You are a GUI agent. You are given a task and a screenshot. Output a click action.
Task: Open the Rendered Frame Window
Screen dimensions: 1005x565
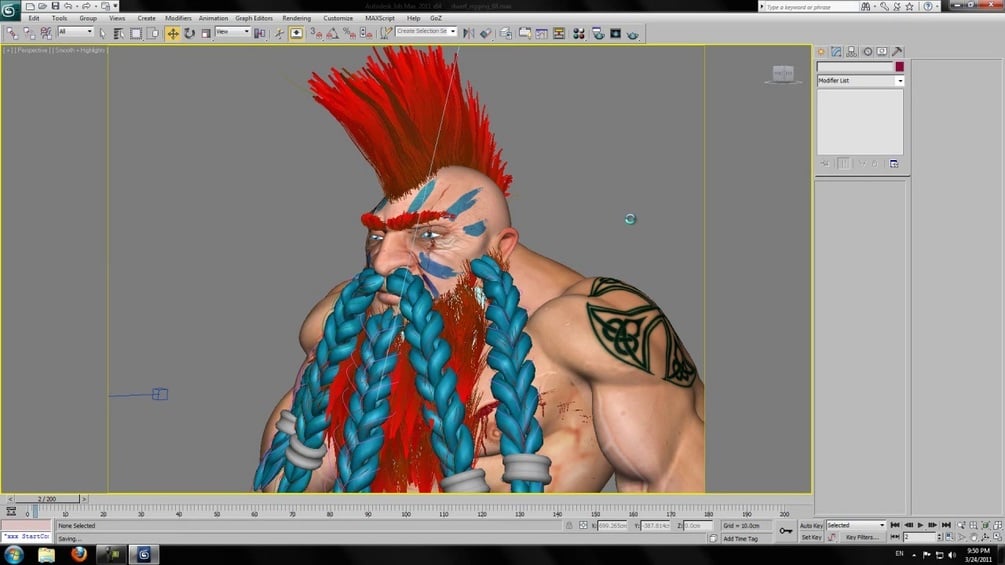(615, 33)
